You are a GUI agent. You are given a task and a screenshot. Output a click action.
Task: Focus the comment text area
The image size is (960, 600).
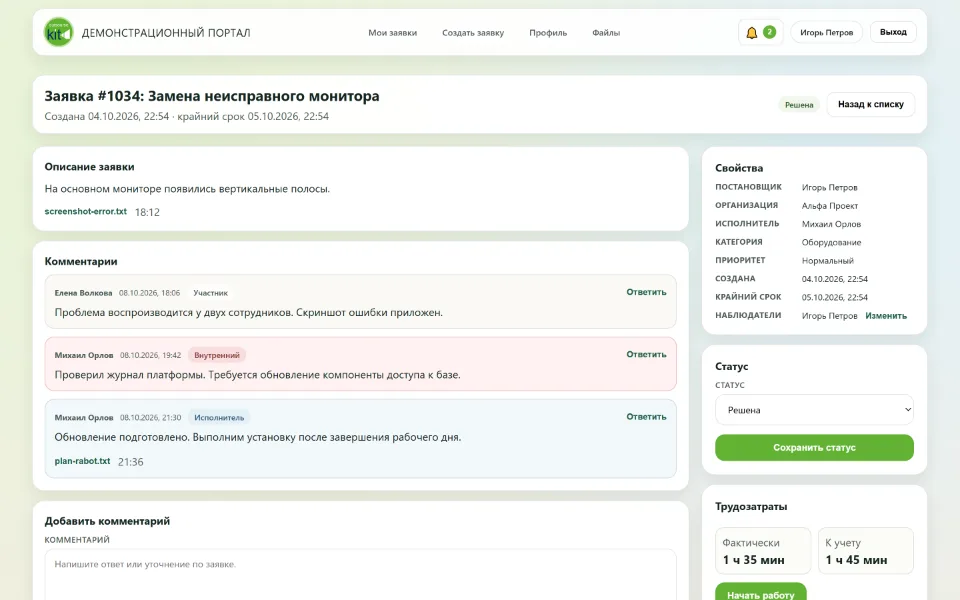(x=360, y=574)
